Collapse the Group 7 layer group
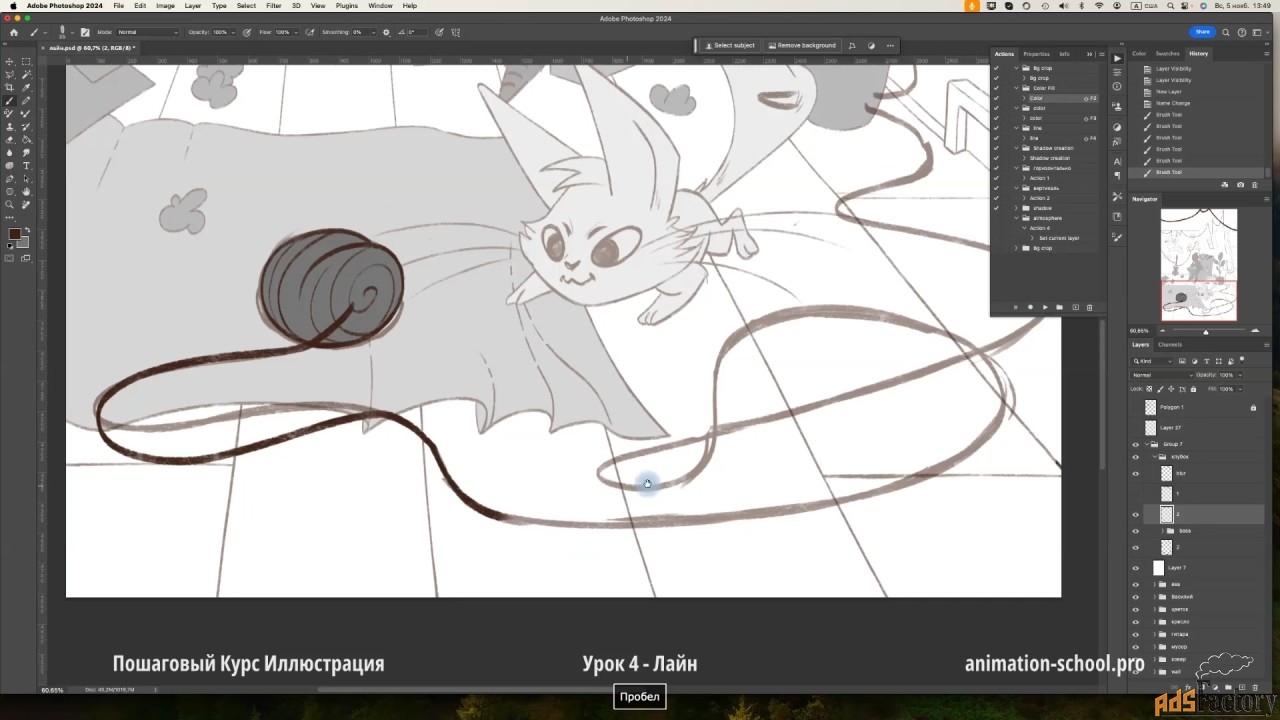 click(1147, 444)
